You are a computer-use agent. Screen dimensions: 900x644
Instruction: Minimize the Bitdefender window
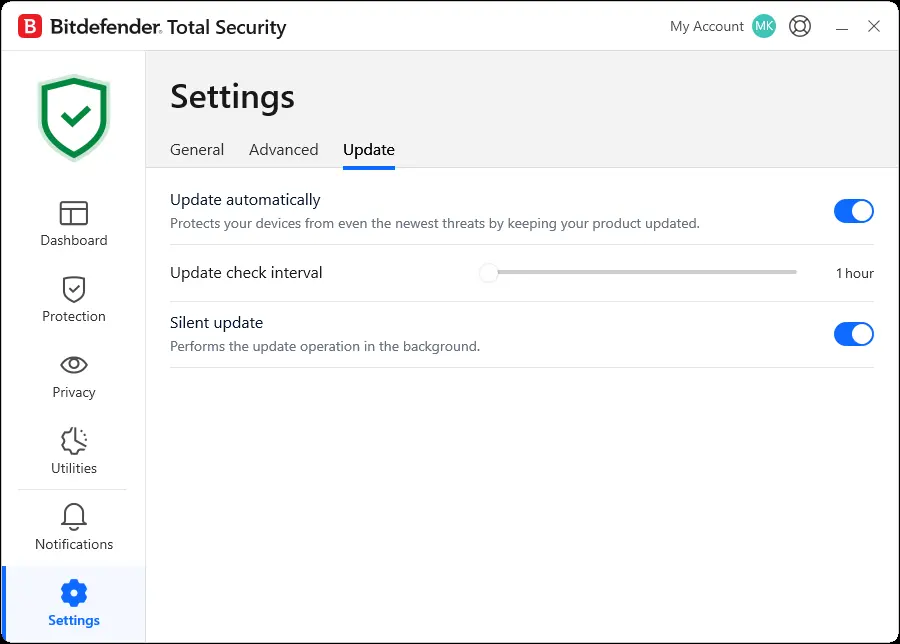coord(841,27)
